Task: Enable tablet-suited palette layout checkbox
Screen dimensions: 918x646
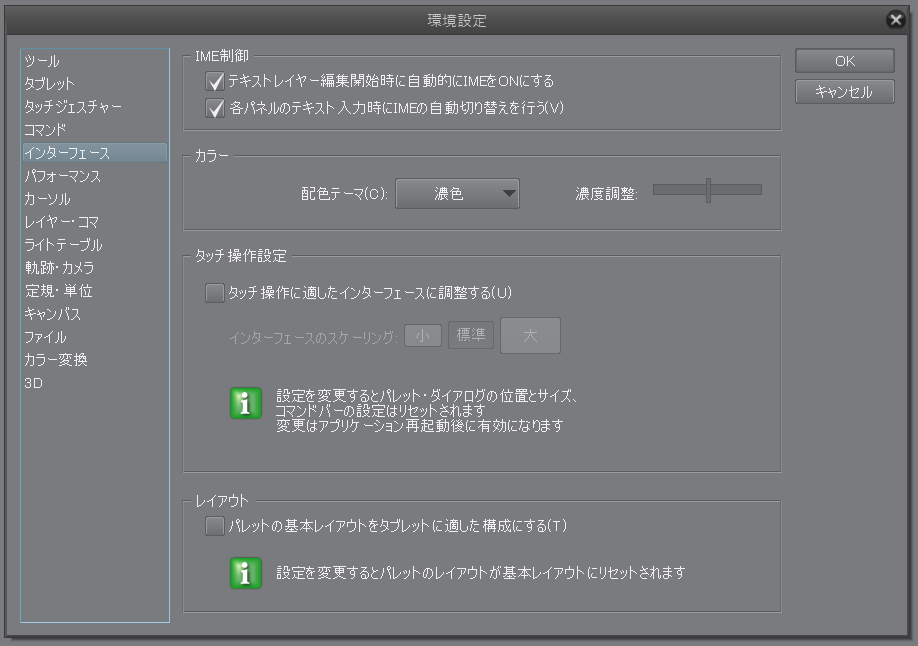Action: (x=215, y=526)
